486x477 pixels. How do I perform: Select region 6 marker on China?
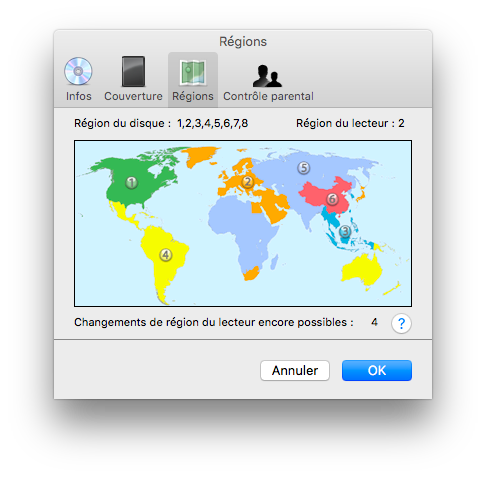(x=332, y=199)
